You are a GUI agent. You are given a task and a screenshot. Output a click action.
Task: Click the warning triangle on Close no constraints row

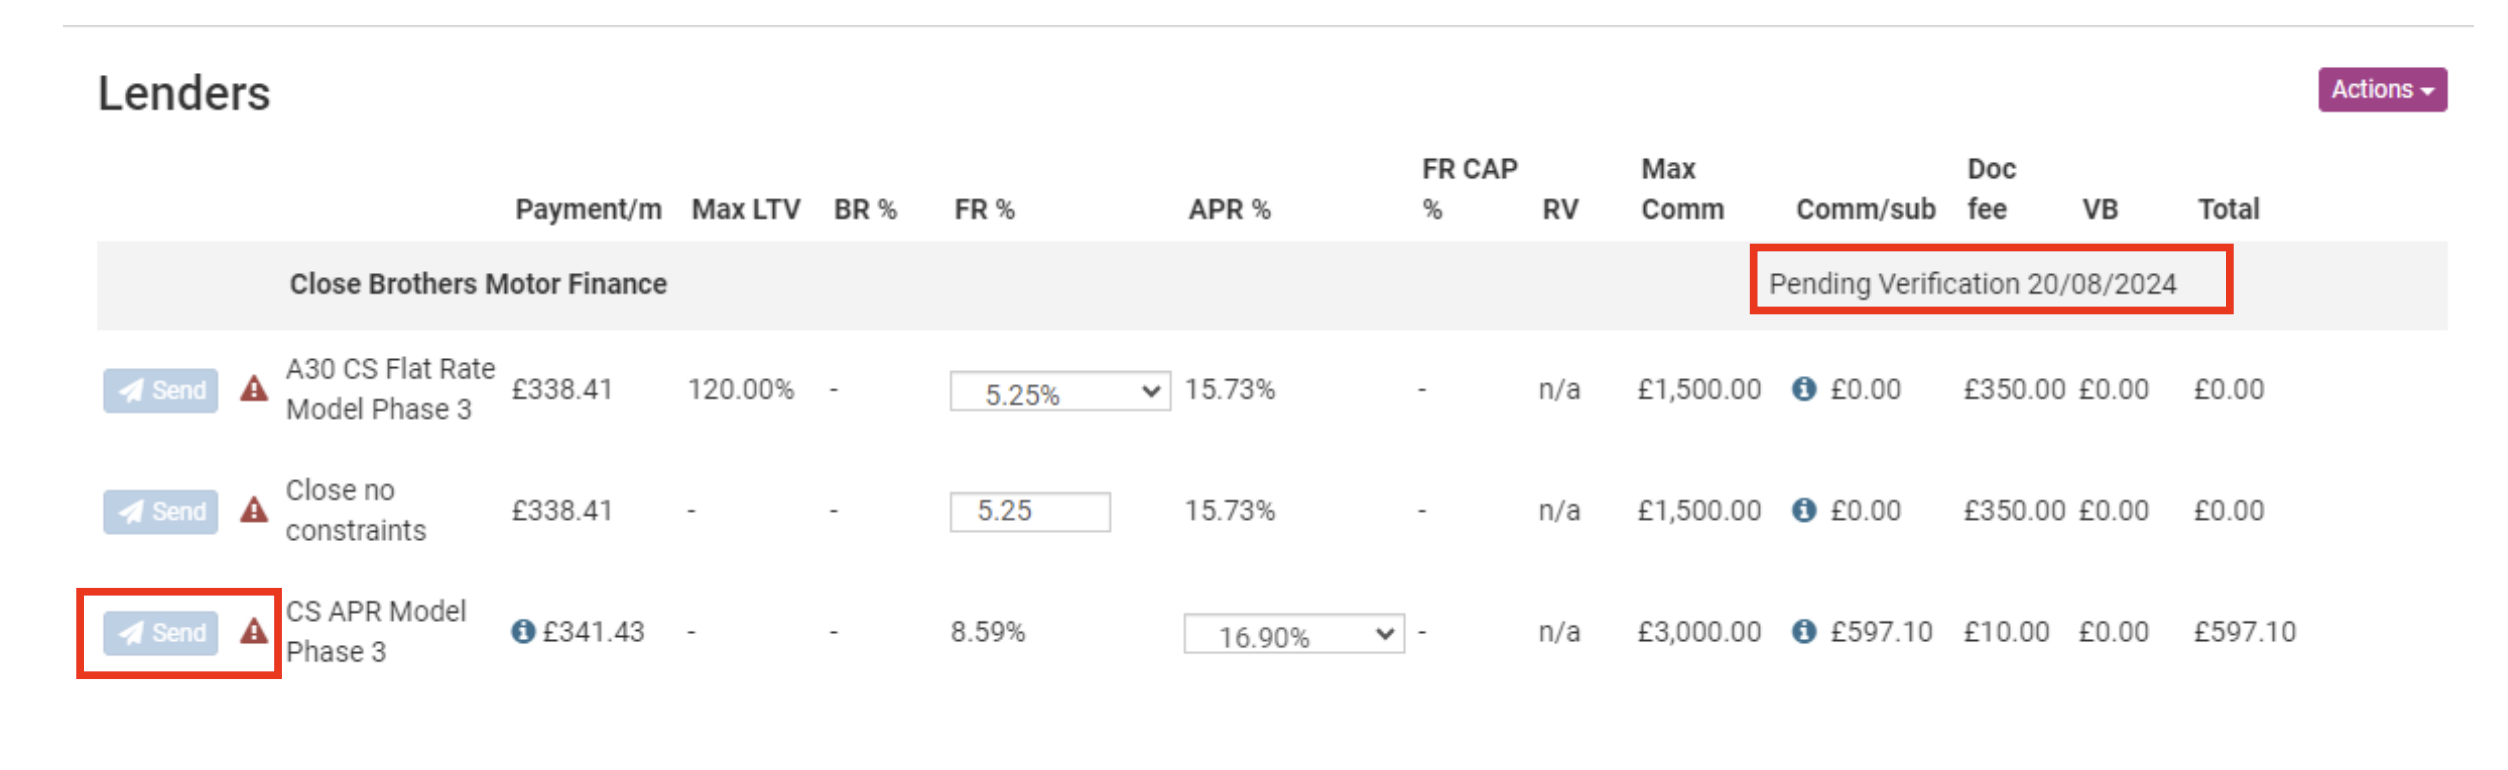click(x=254, y=510)
